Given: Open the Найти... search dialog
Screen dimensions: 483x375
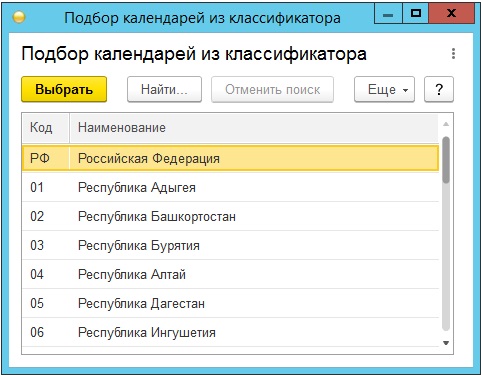Looking at the screenshot, I should coord(164,89).
